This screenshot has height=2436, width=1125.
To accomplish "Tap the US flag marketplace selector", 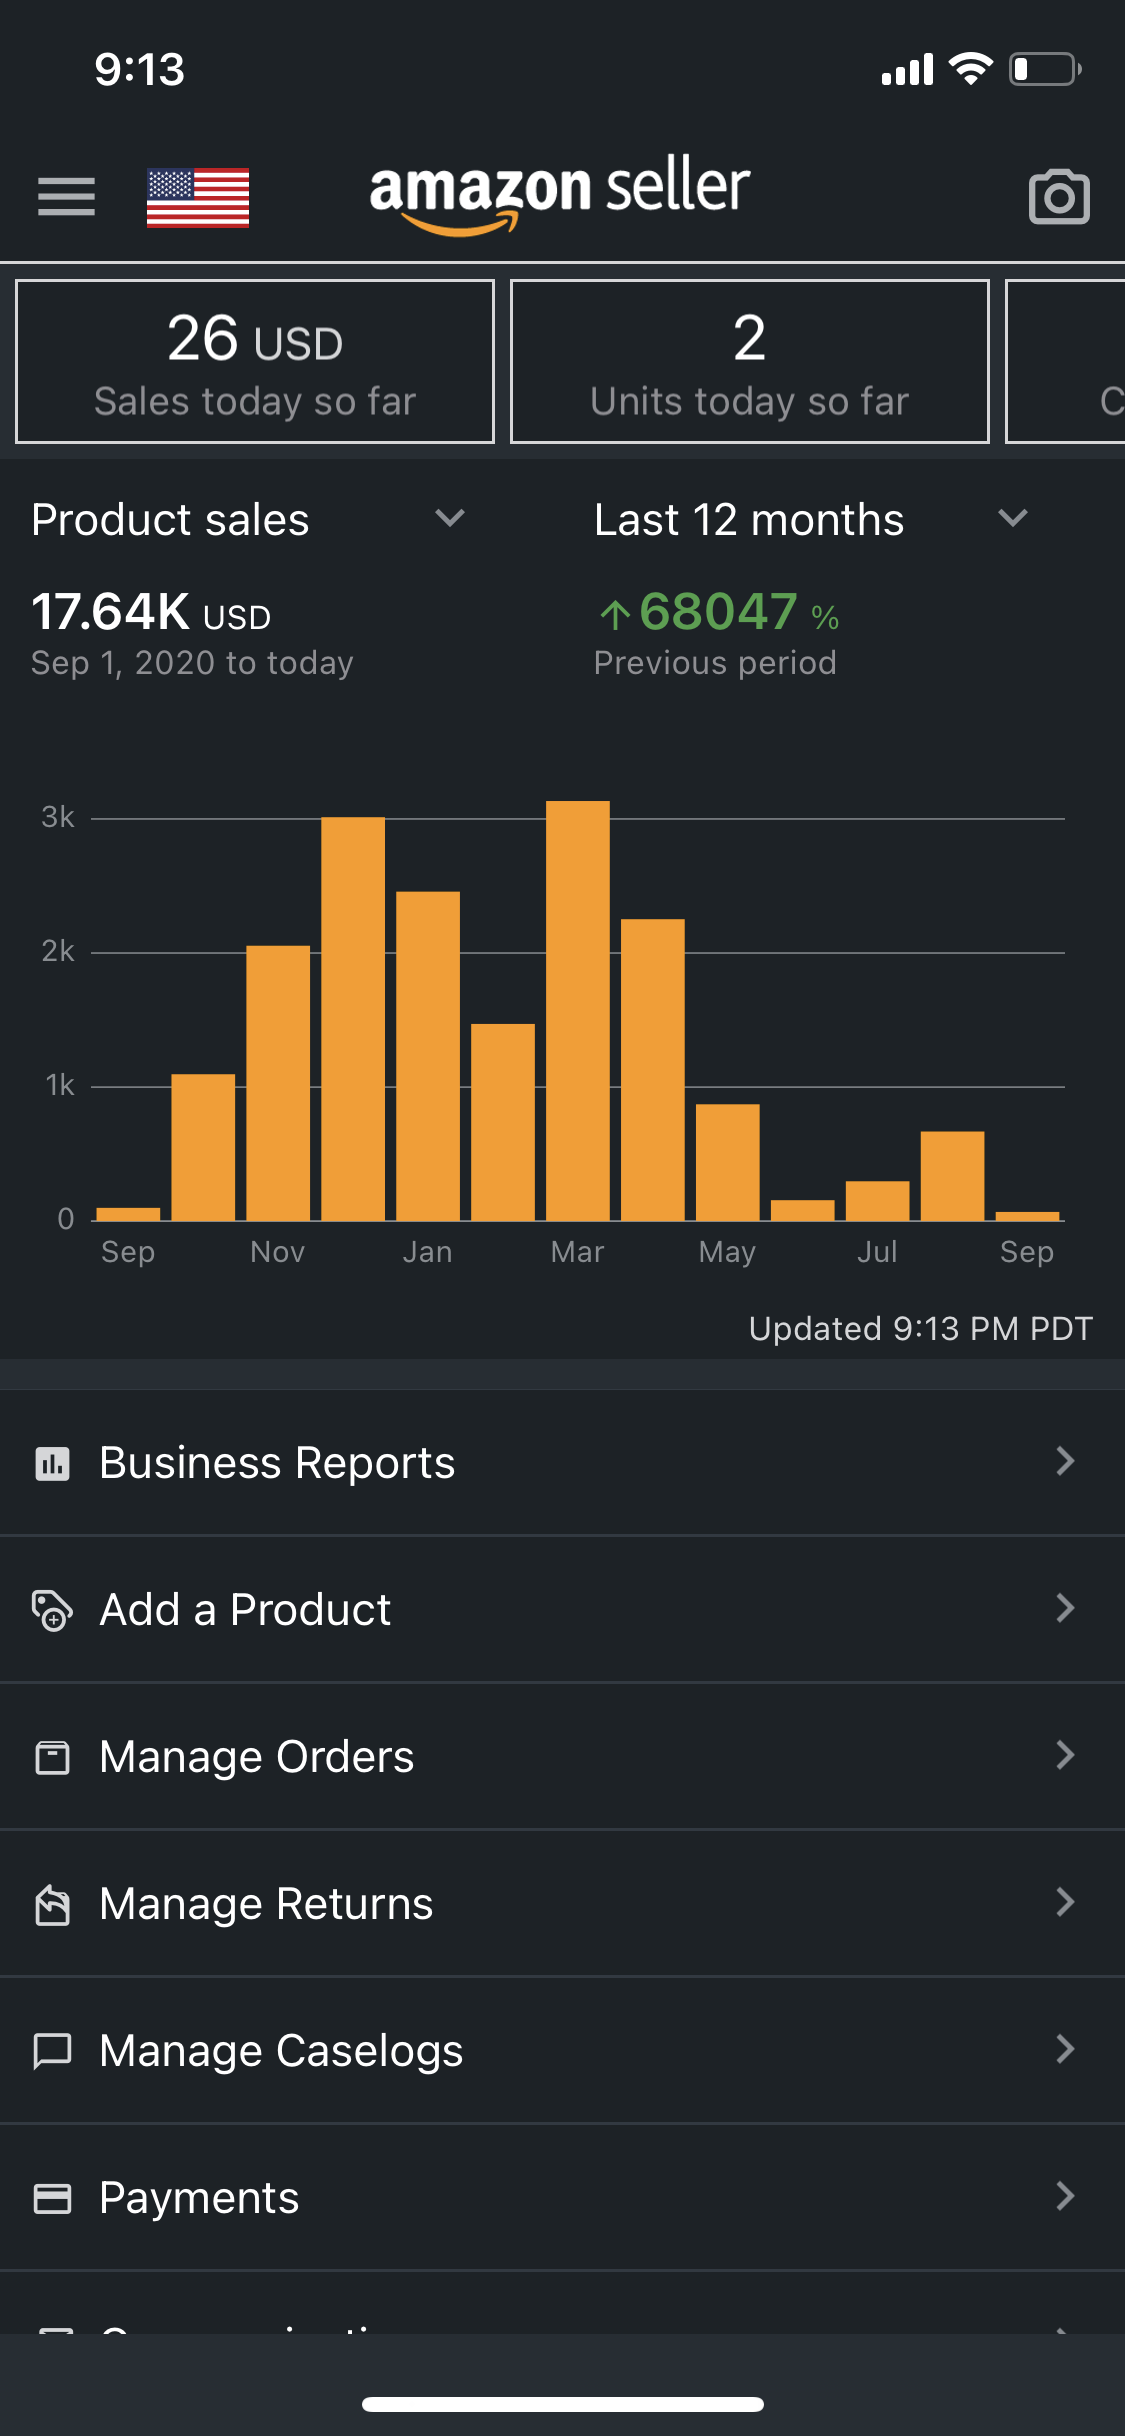I will (x=198, y=197).
